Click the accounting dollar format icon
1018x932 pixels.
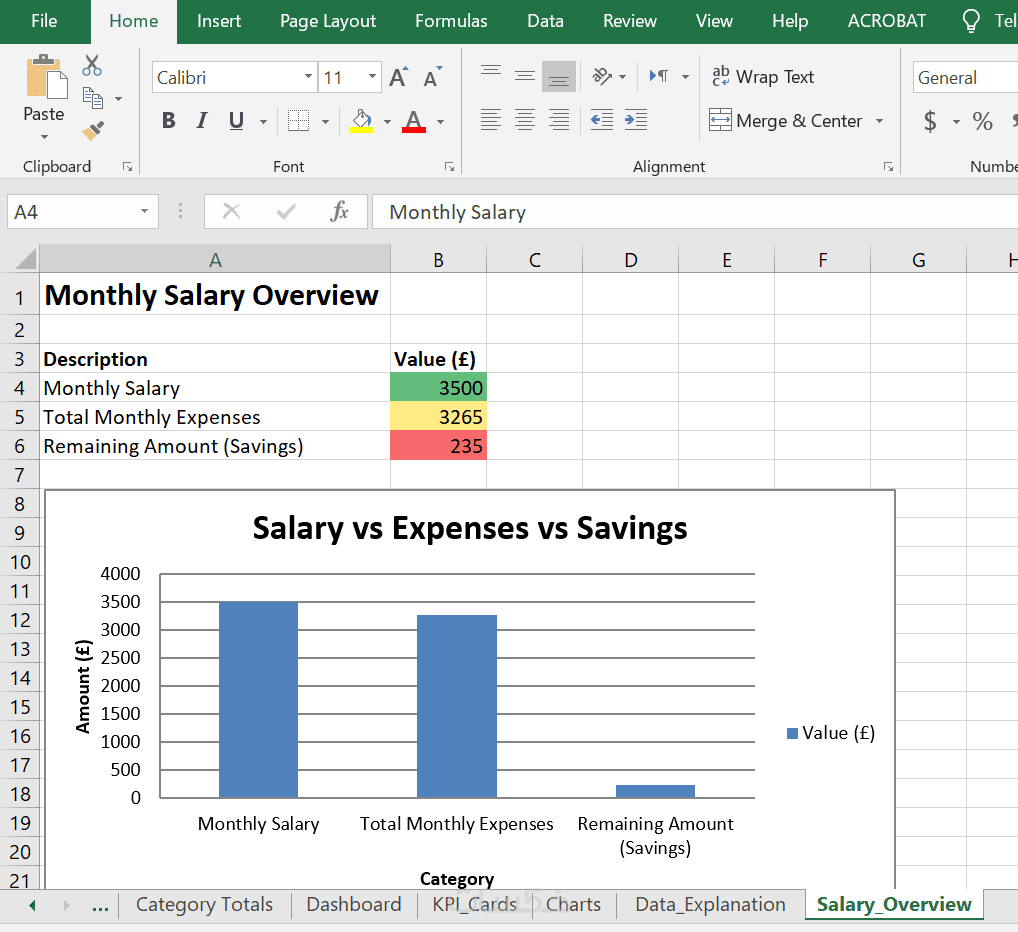(930, 121)
